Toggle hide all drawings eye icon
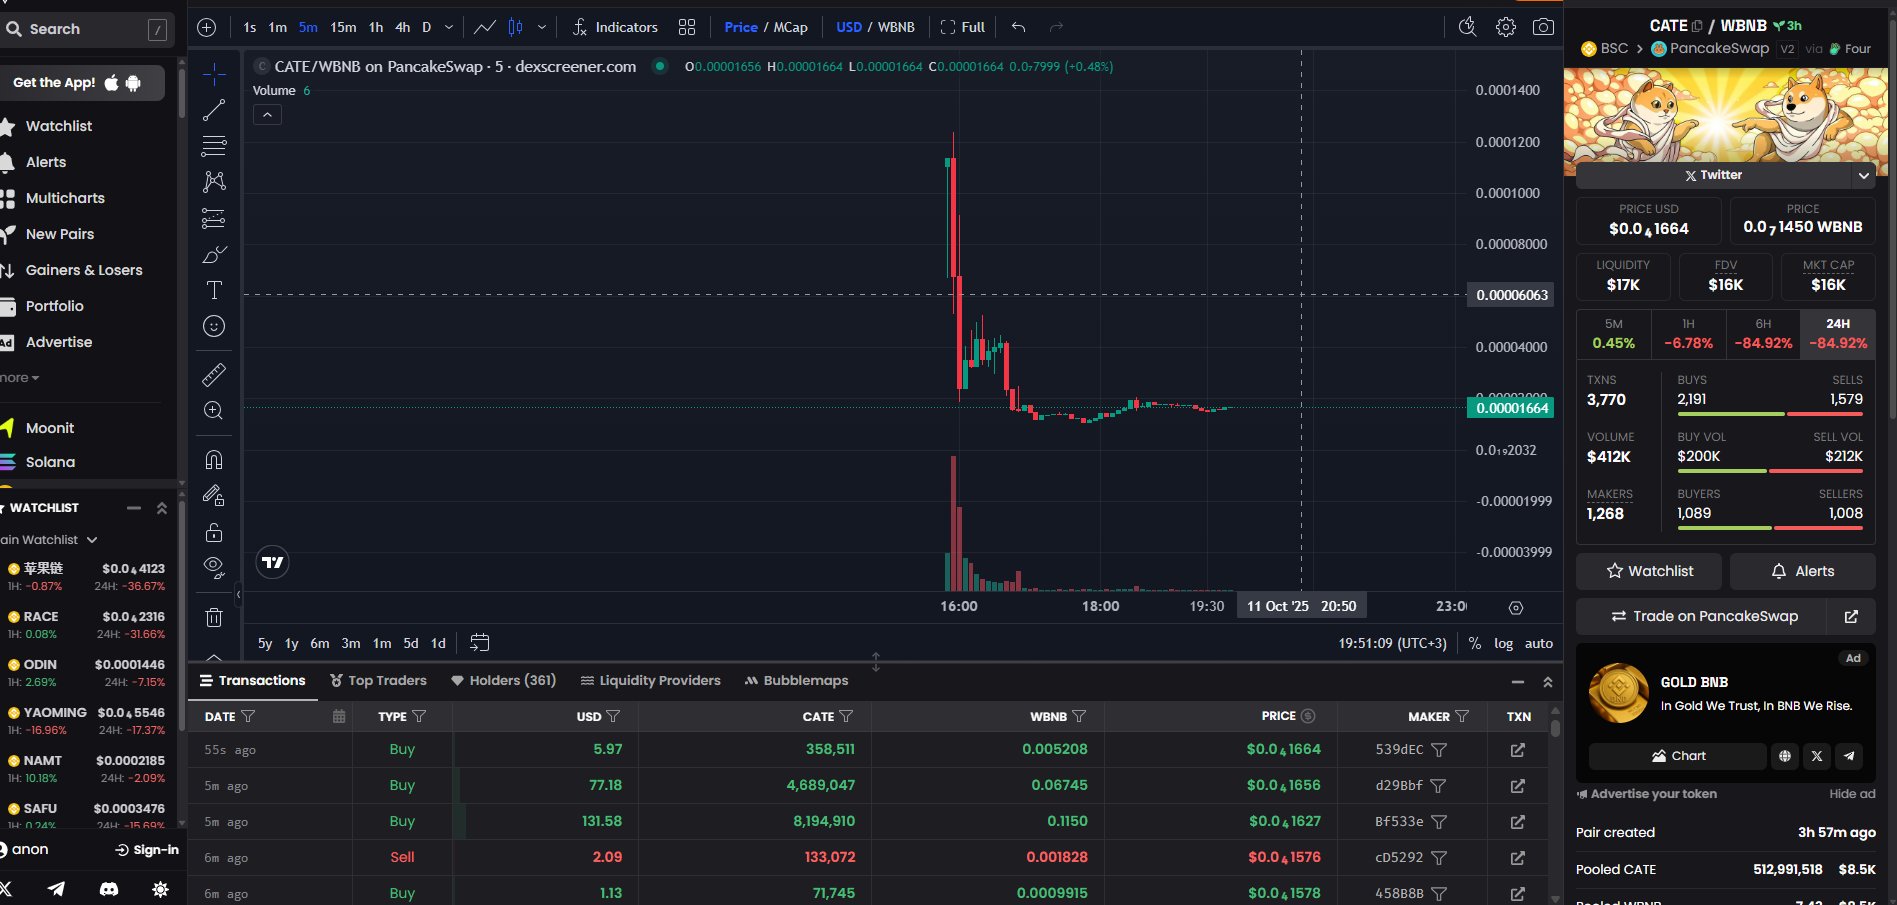 pyautogui.click(x=214, y=567)
